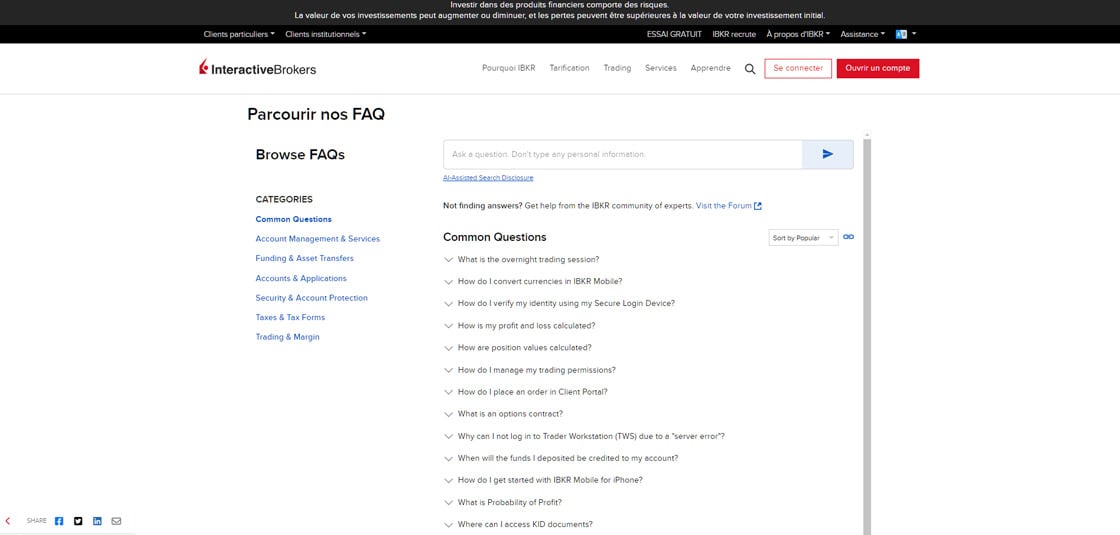Image resolution: width=1120 pixels, height=535 pixels.
Task: Select Taxes & Tax Forms category
Action: tap(290, 317)
